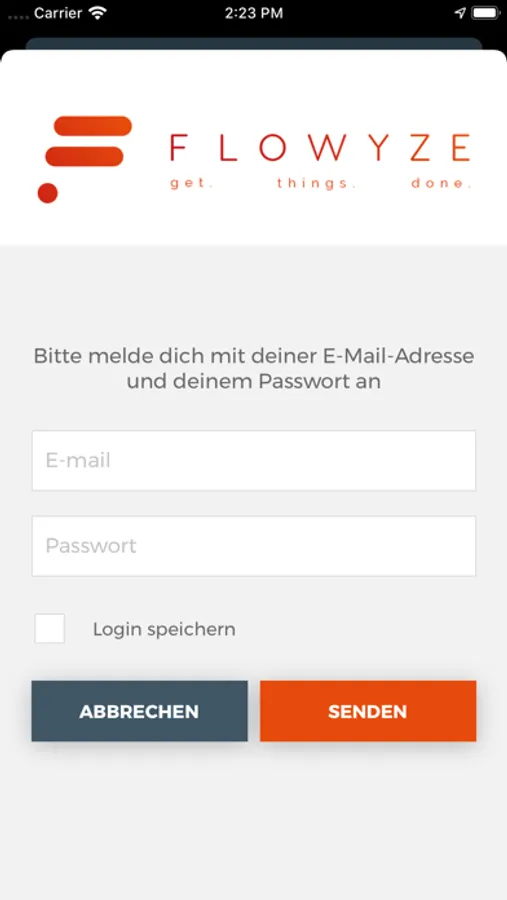Tap the Flowyze F-shaped logo icon
The width and height of the screenshot is (507, 900).
[x=85, y=159]
